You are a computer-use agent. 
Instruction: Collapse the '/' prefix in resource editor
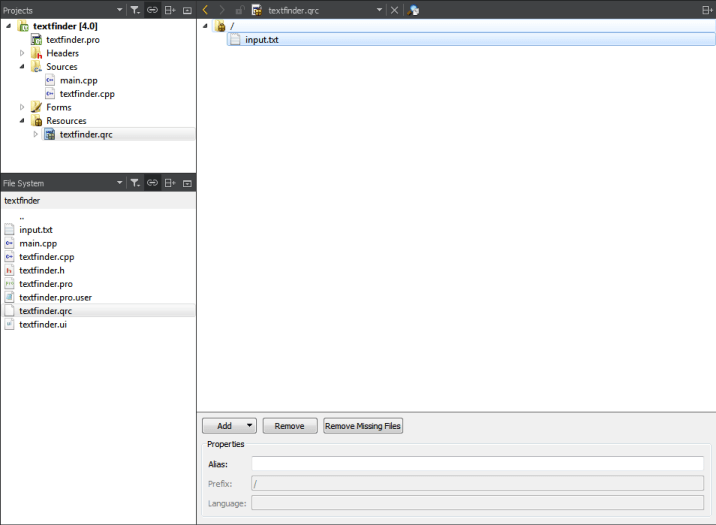point(205,26)
